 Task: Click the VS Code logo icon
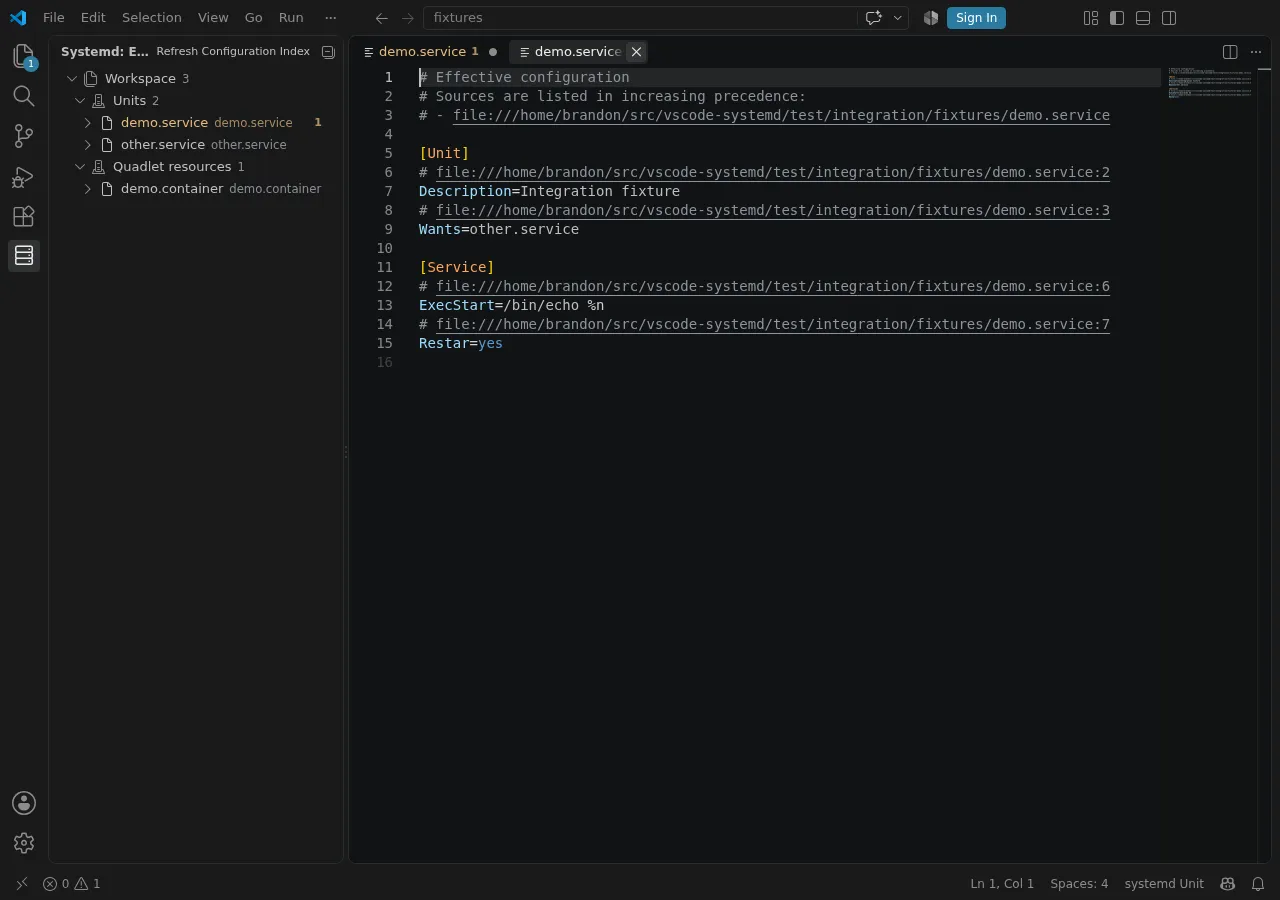coord(18,17)
